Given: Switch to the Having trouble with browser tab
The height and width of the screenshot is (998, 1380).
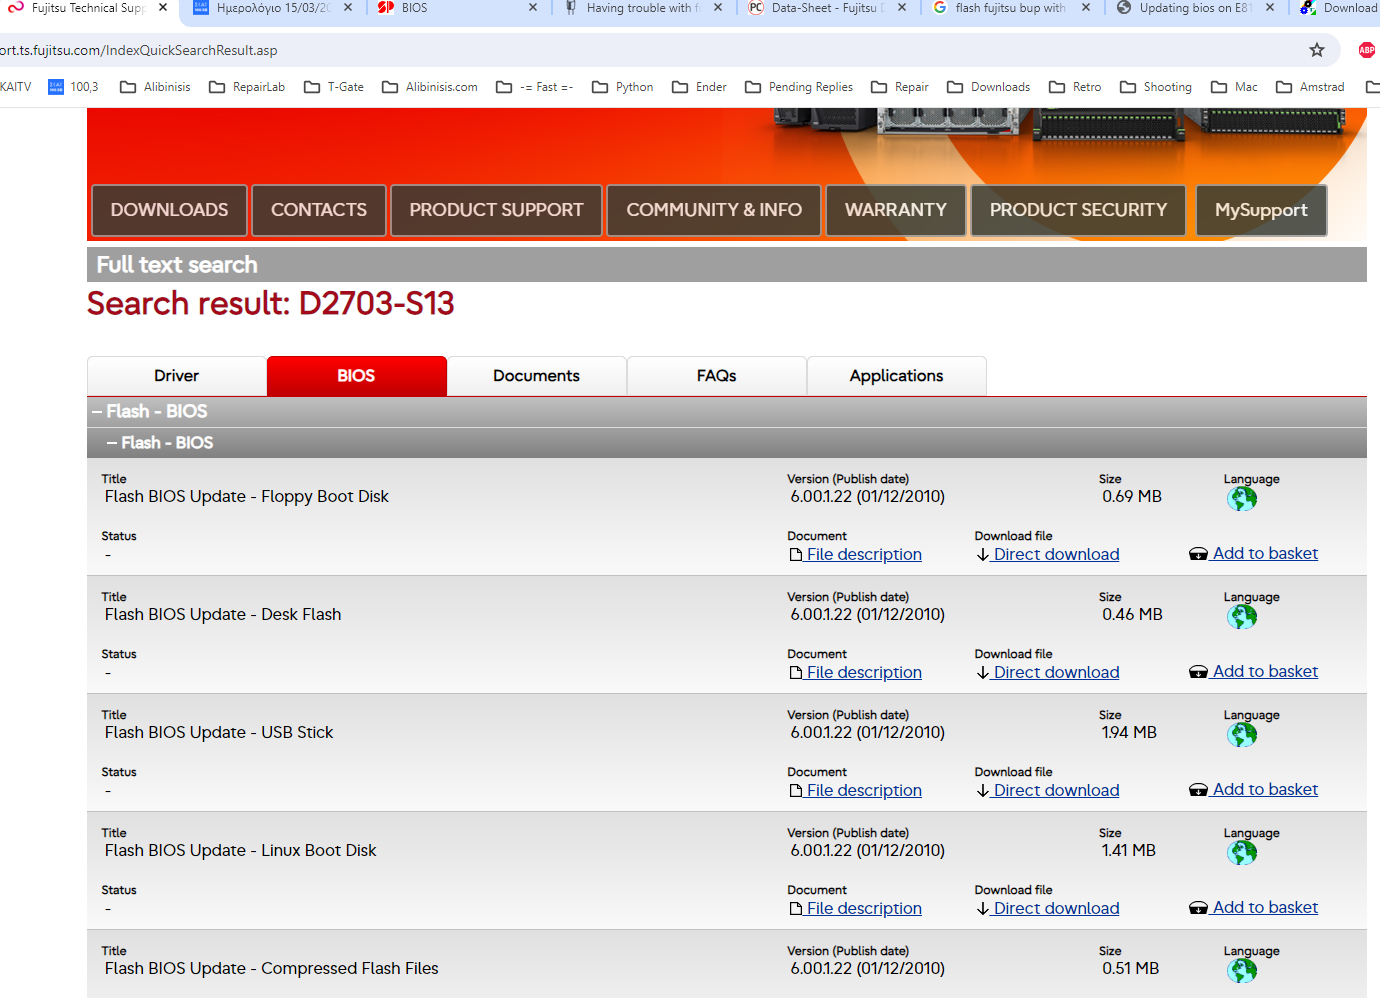Looking at the screenshot, I should 642,8.
